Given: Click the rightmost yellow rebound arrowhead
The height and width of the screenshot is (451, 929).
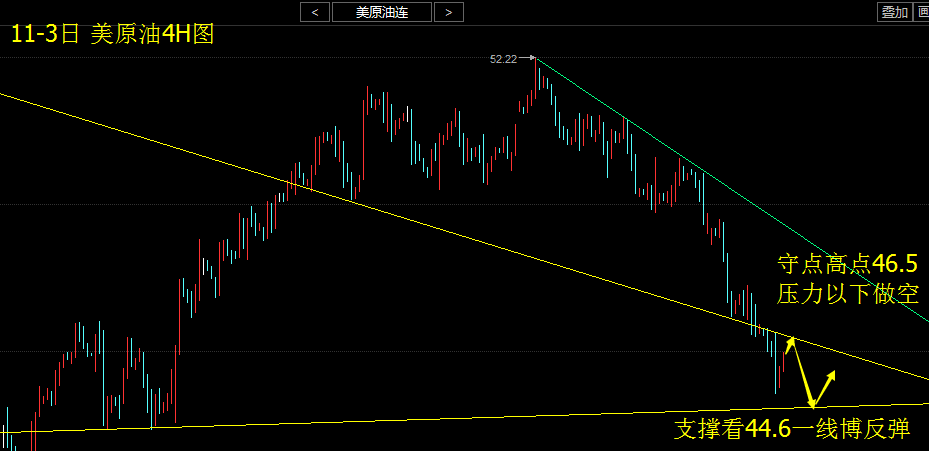Looking at the screenshot, I should click(x=833, y=375).
